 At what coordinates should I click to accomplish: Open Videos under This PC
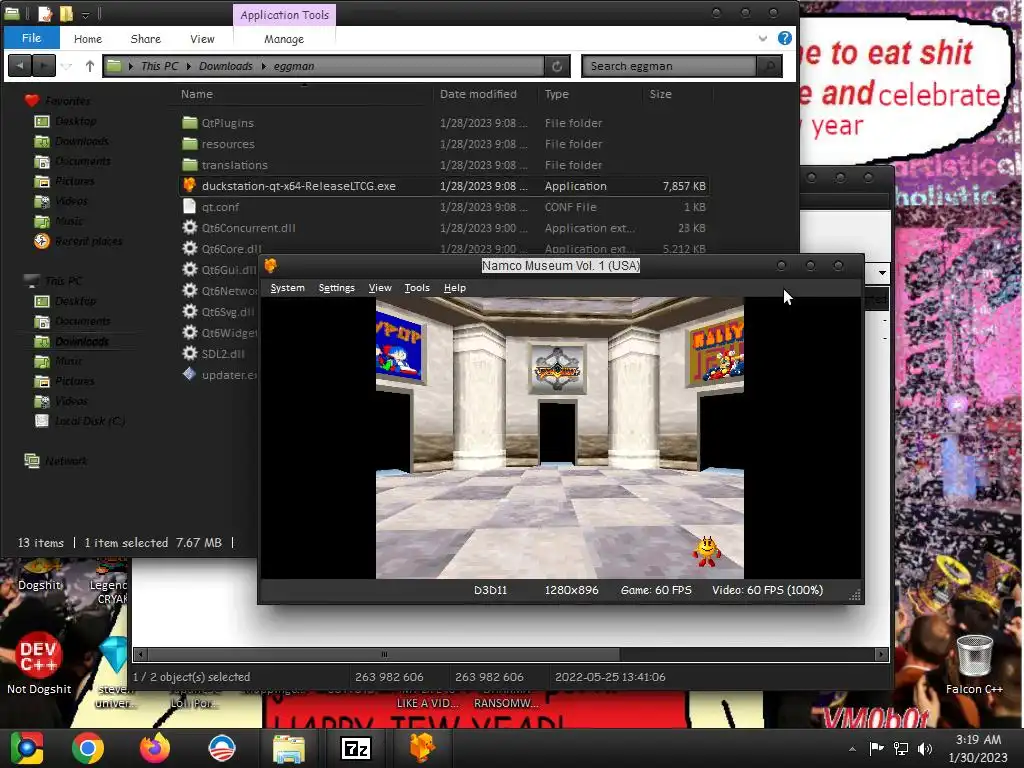coord(71,400)
